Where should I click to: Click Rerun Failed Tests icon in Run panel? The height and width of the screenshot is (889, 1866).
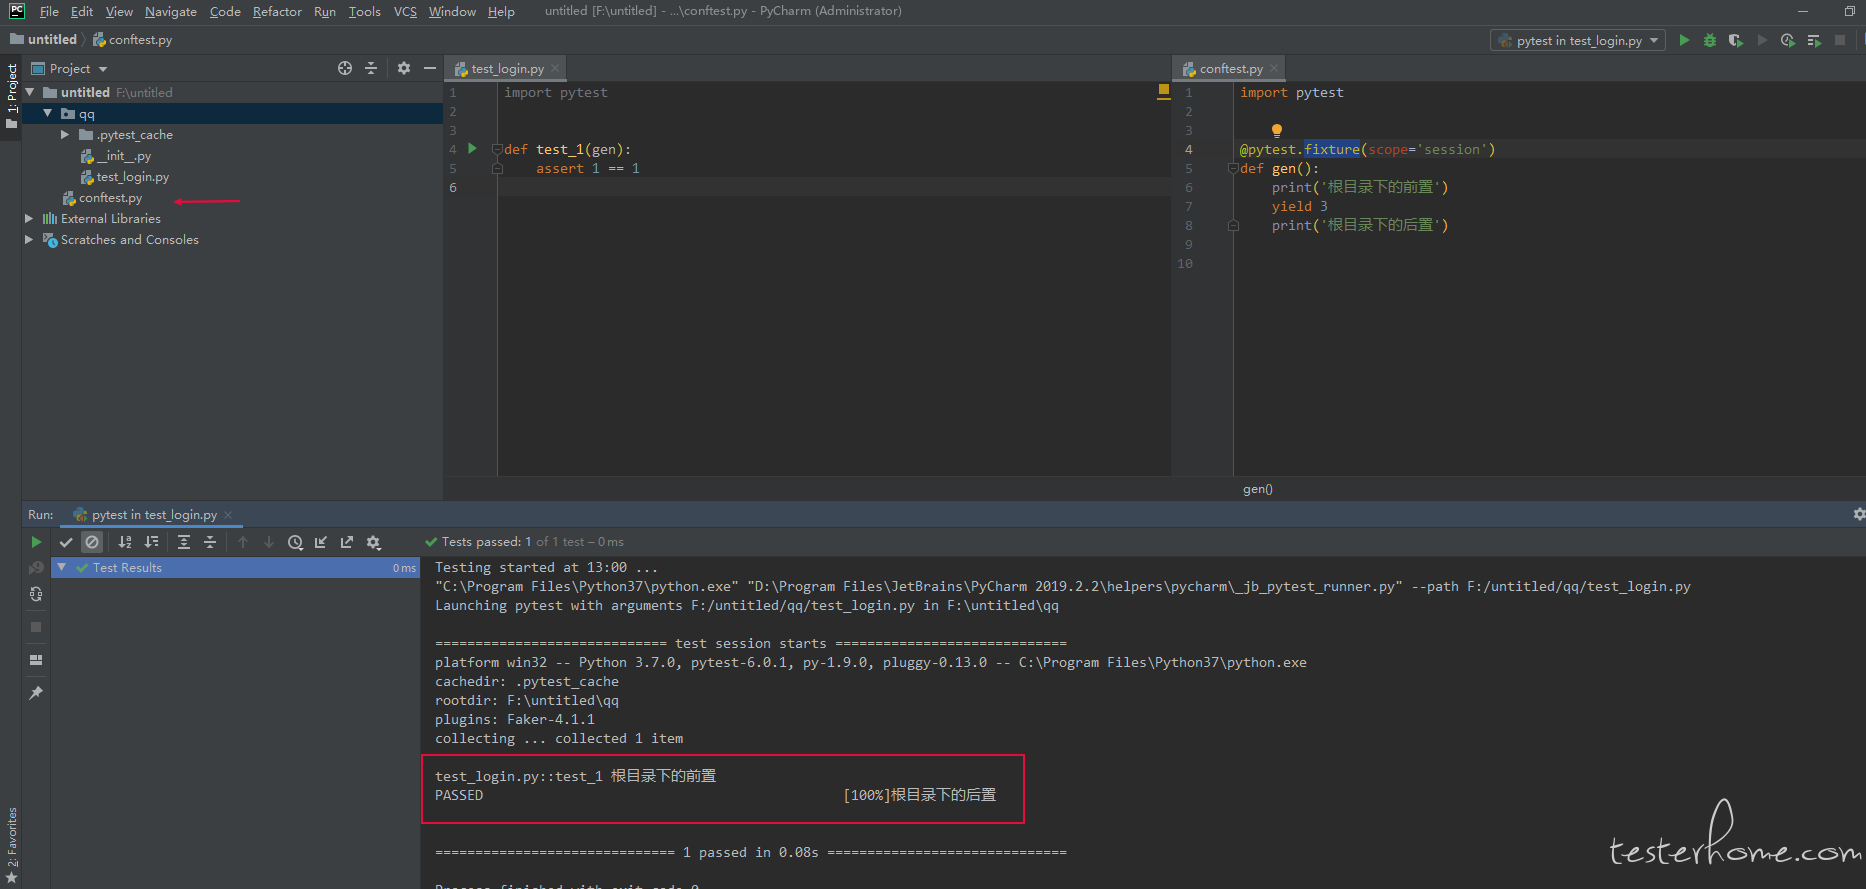coord(36,568)
